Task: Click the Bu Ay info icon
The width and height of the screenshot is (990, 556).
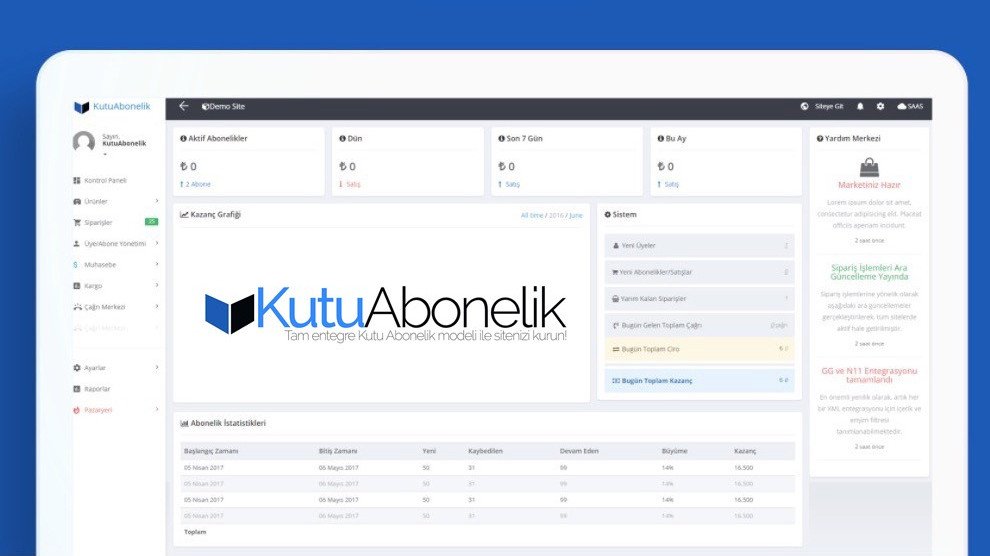Action: 660,138
